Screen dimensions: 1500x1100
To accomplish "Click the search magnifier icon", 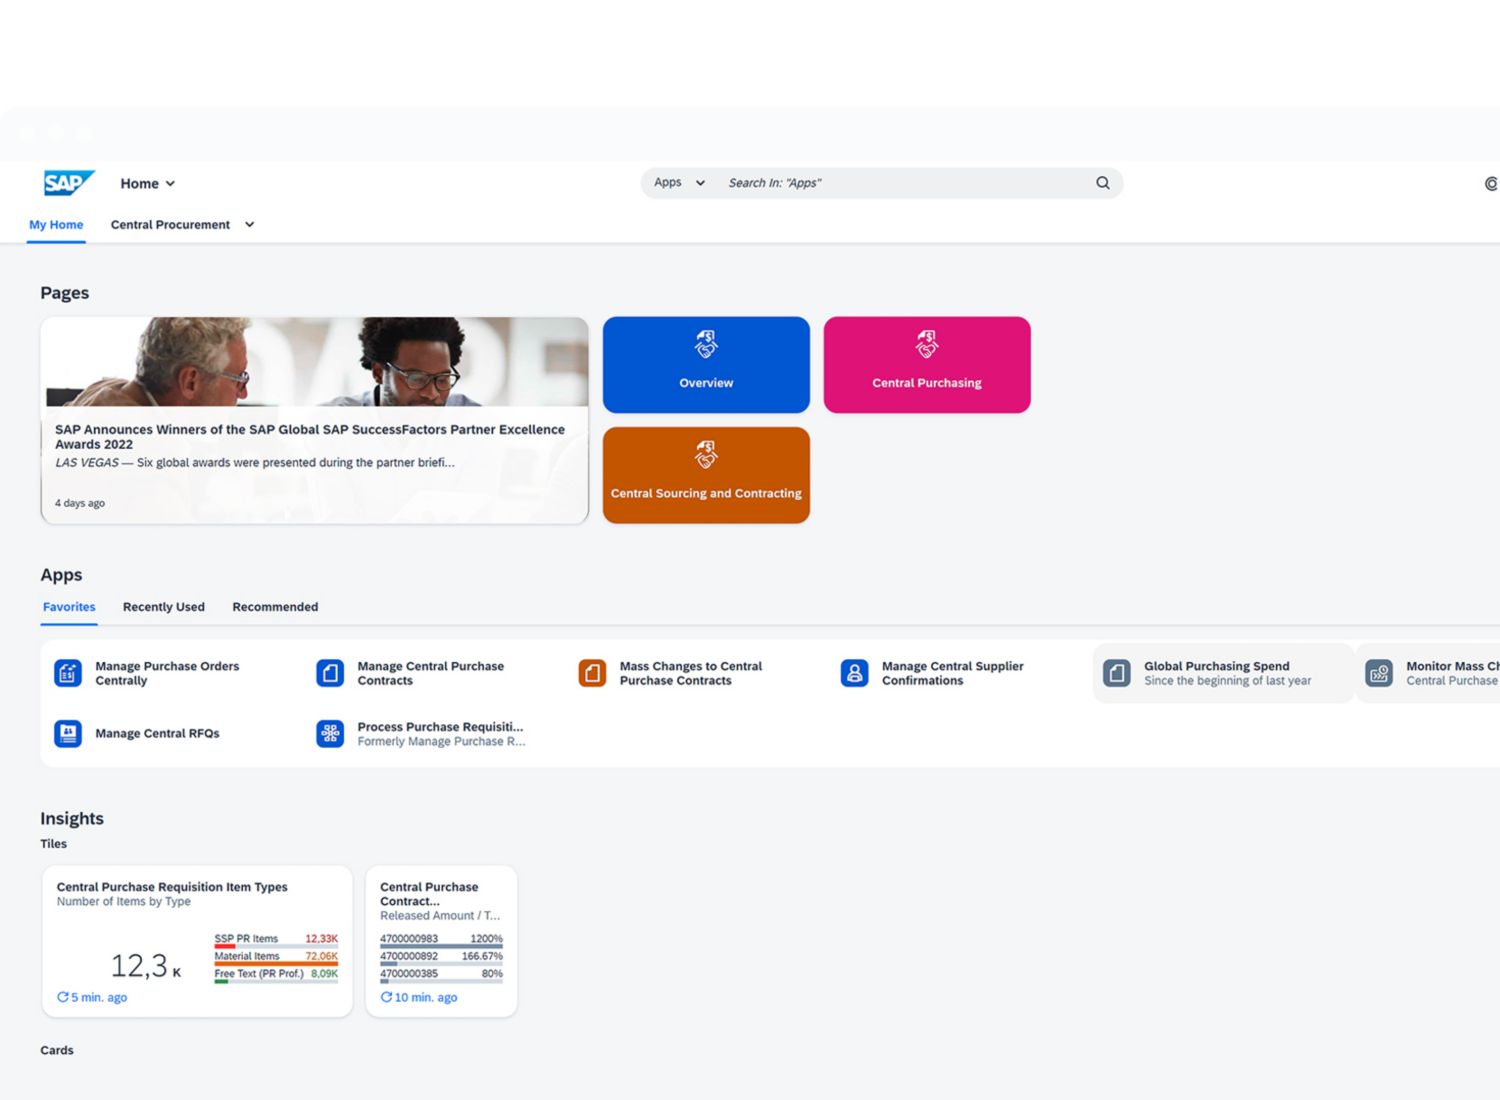I will pos(1102,183).
